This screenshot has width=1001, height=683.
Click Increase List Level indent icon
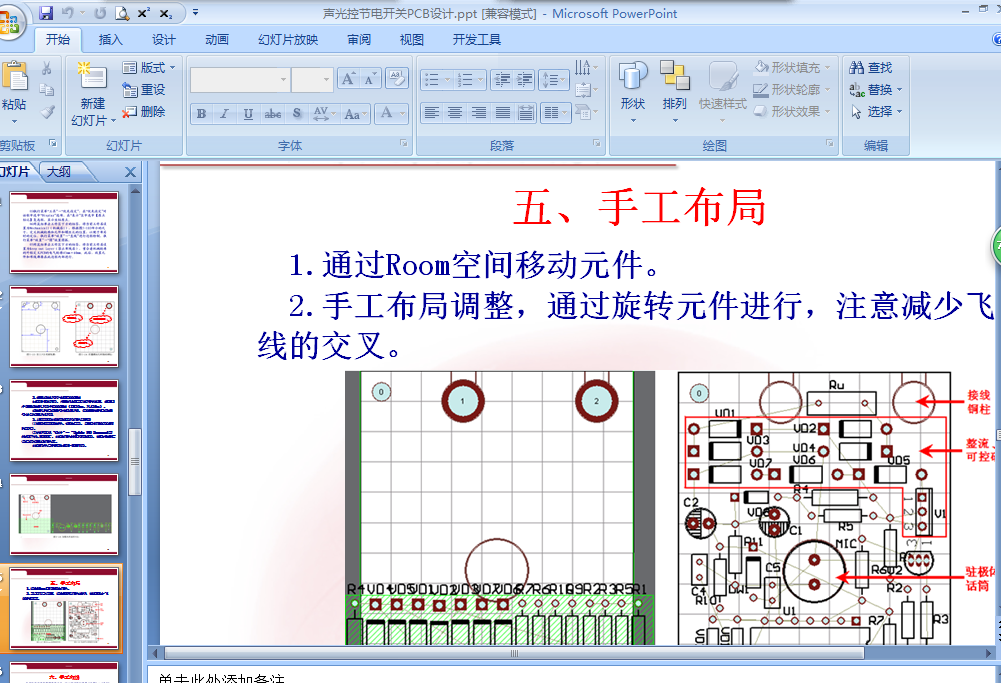pos(525,80)
